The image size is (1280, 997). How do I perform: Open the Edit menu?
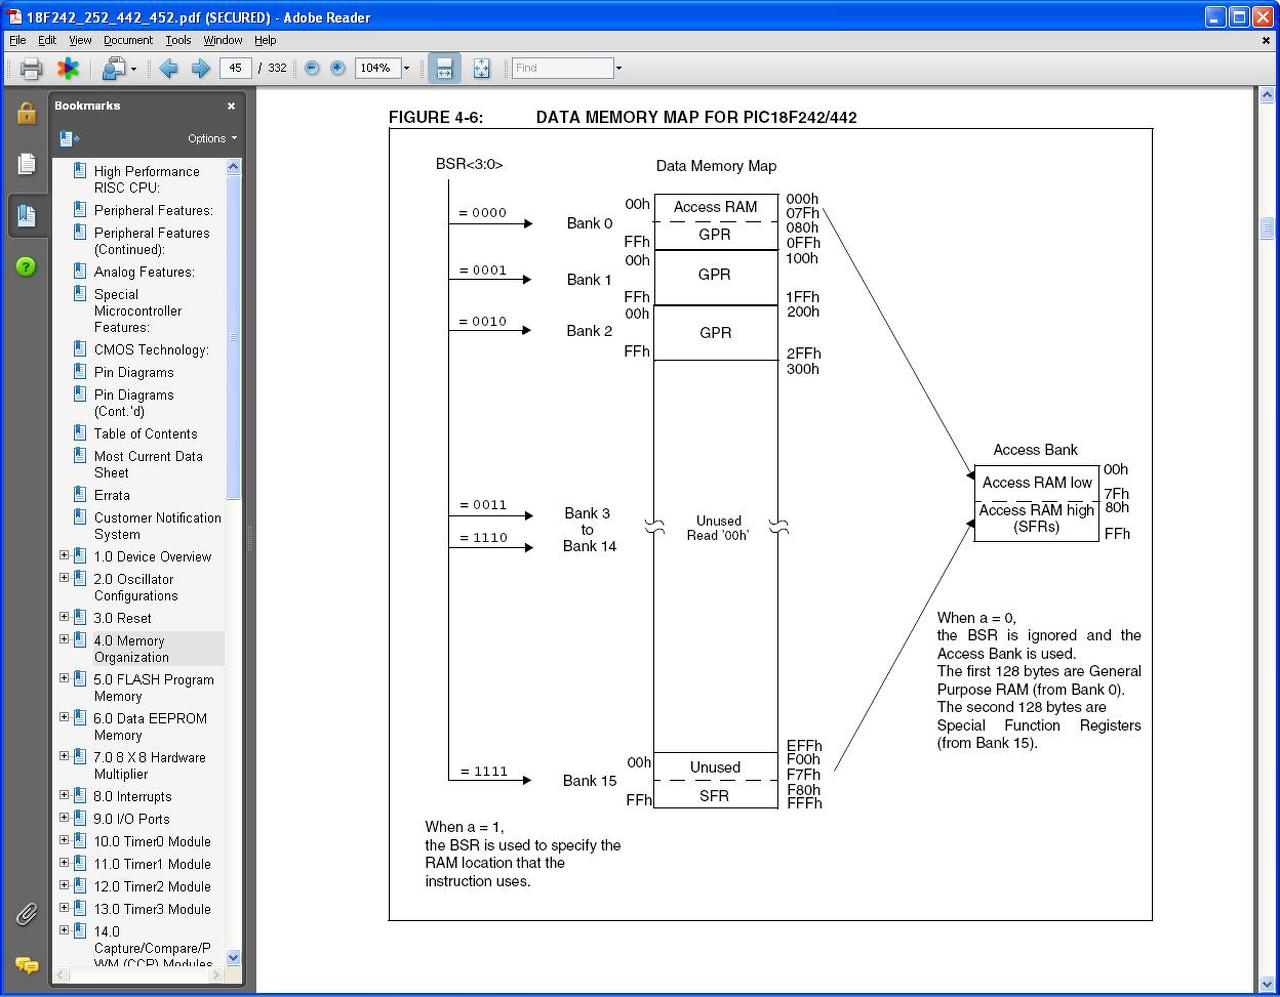[47, 40]
